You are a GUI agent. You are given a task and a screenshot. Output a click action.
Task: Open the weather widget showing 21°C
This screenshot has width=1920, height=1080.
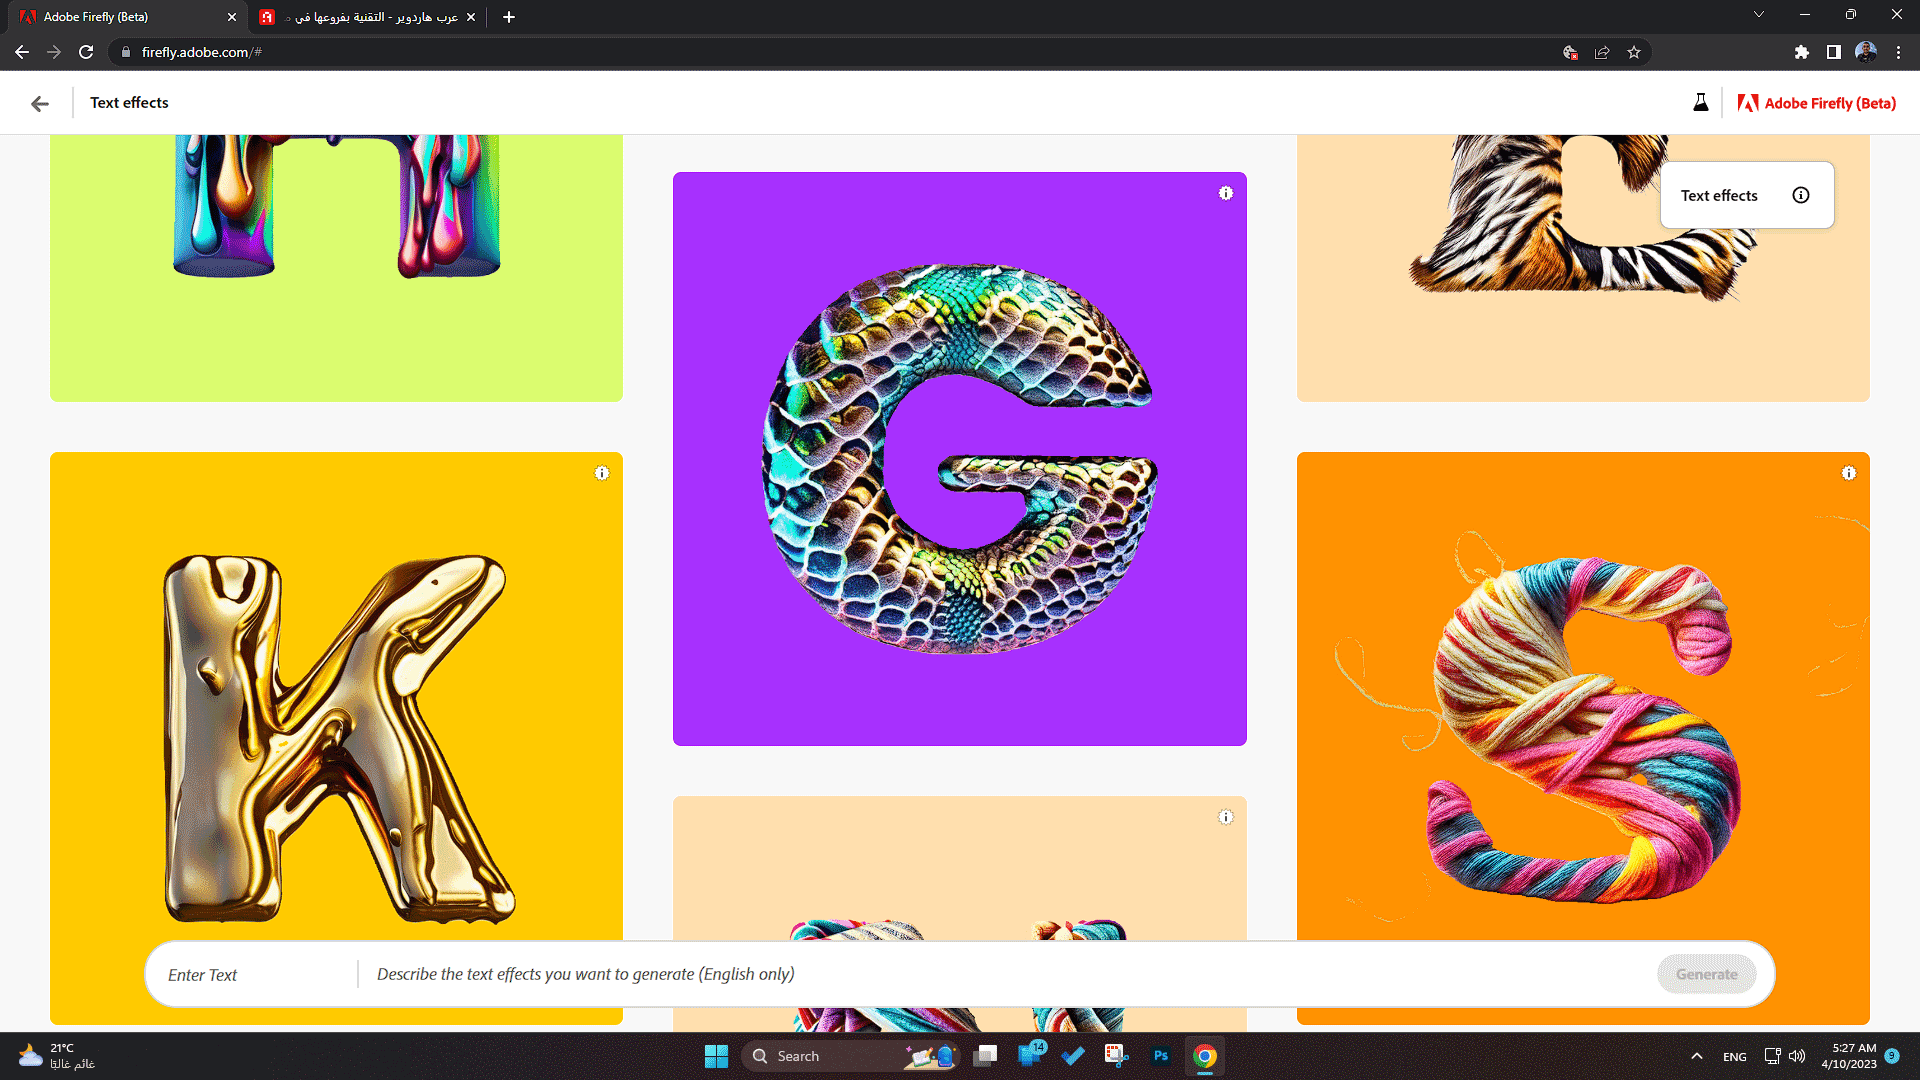coord(56,1056)
